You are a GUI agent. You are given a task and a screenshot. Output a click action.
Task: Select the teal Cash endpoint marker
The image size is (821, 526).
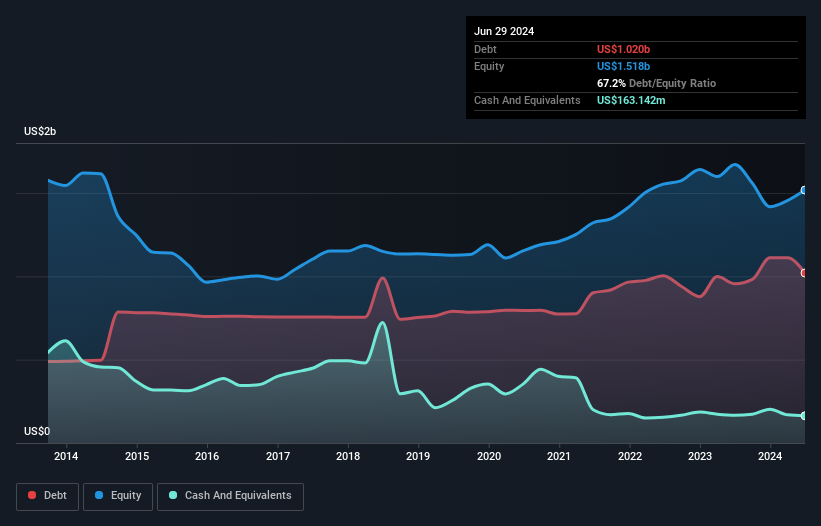(x=804, y=416)
